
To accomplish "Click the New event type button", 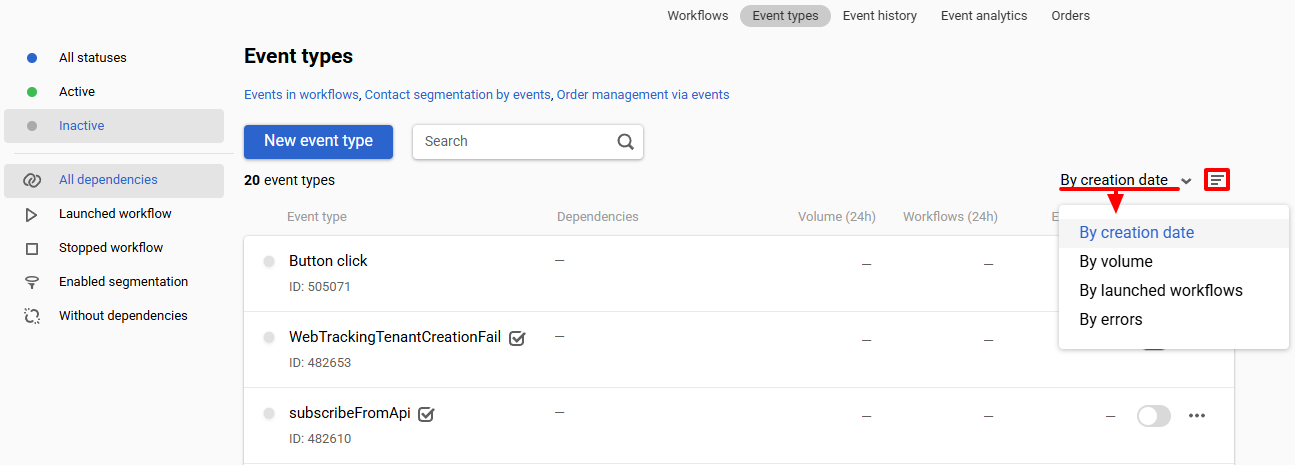I will coord(318,141).
